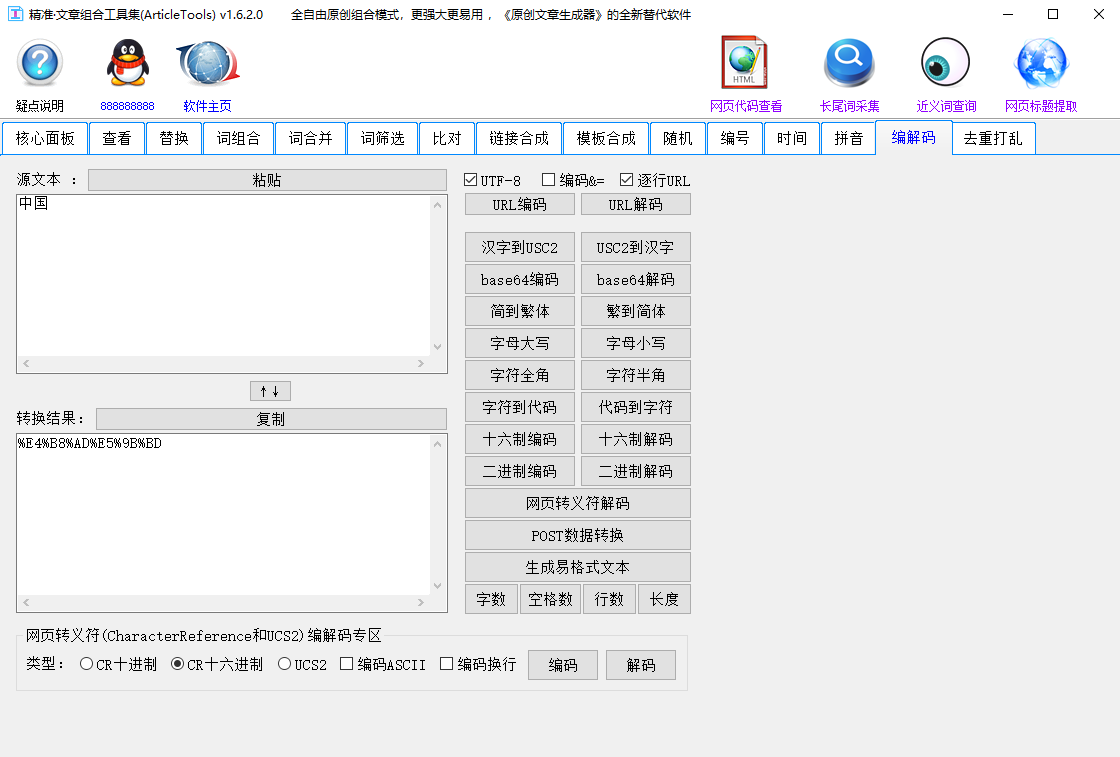The image size is (1120, 757).
Task: Click the ArticleTools icon in the title bar
Action: [13, 15]
